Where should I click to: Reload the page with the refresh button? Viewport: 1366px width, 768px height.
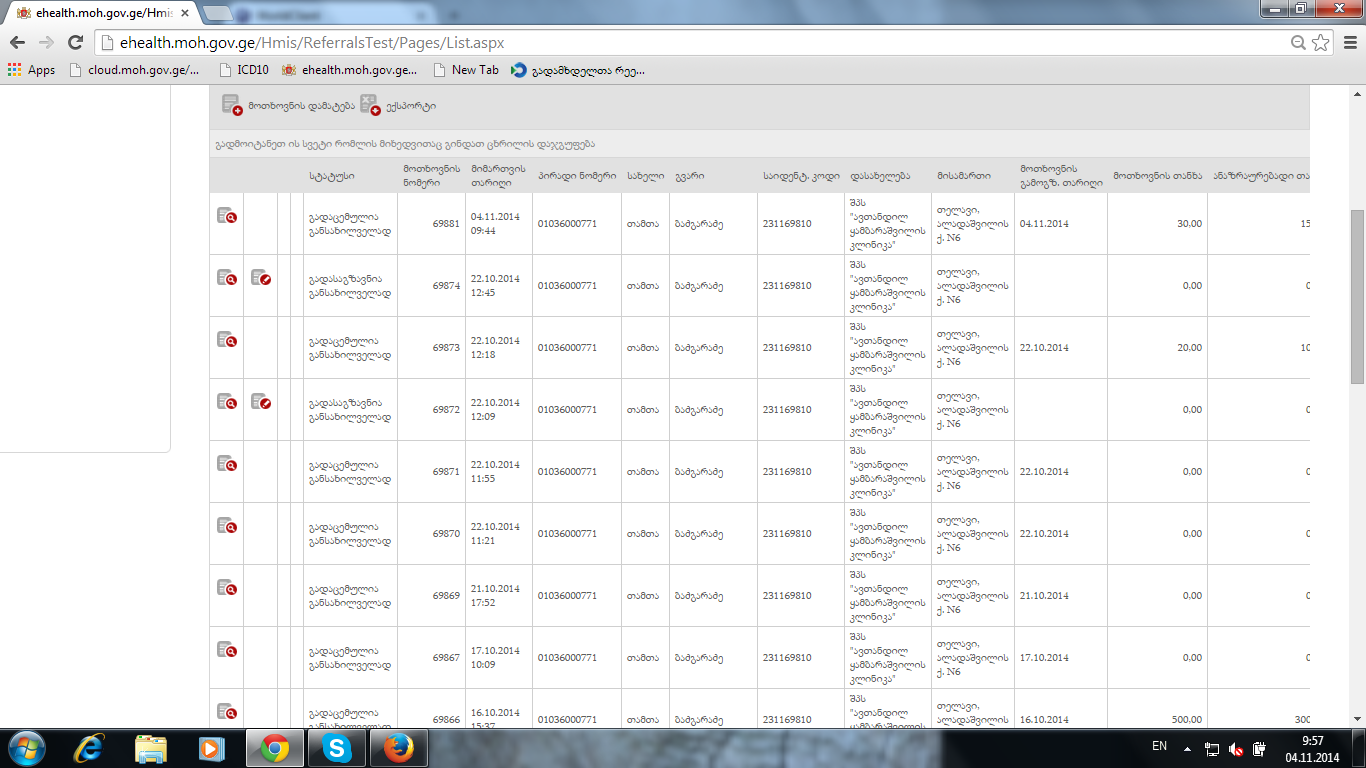point(75,42)
